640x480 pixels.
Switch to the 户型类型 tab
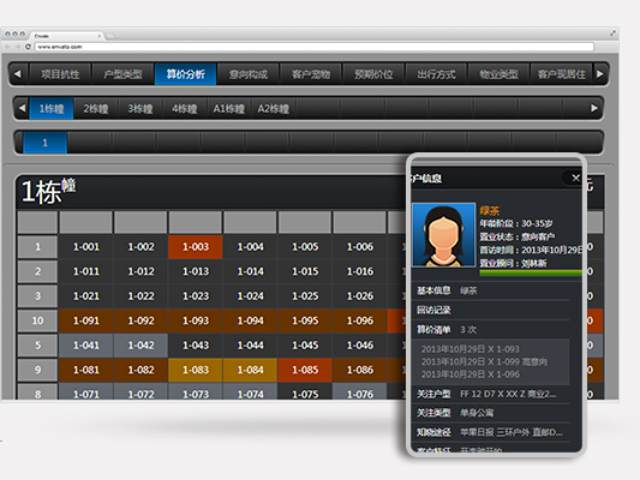tap(123, 74)
